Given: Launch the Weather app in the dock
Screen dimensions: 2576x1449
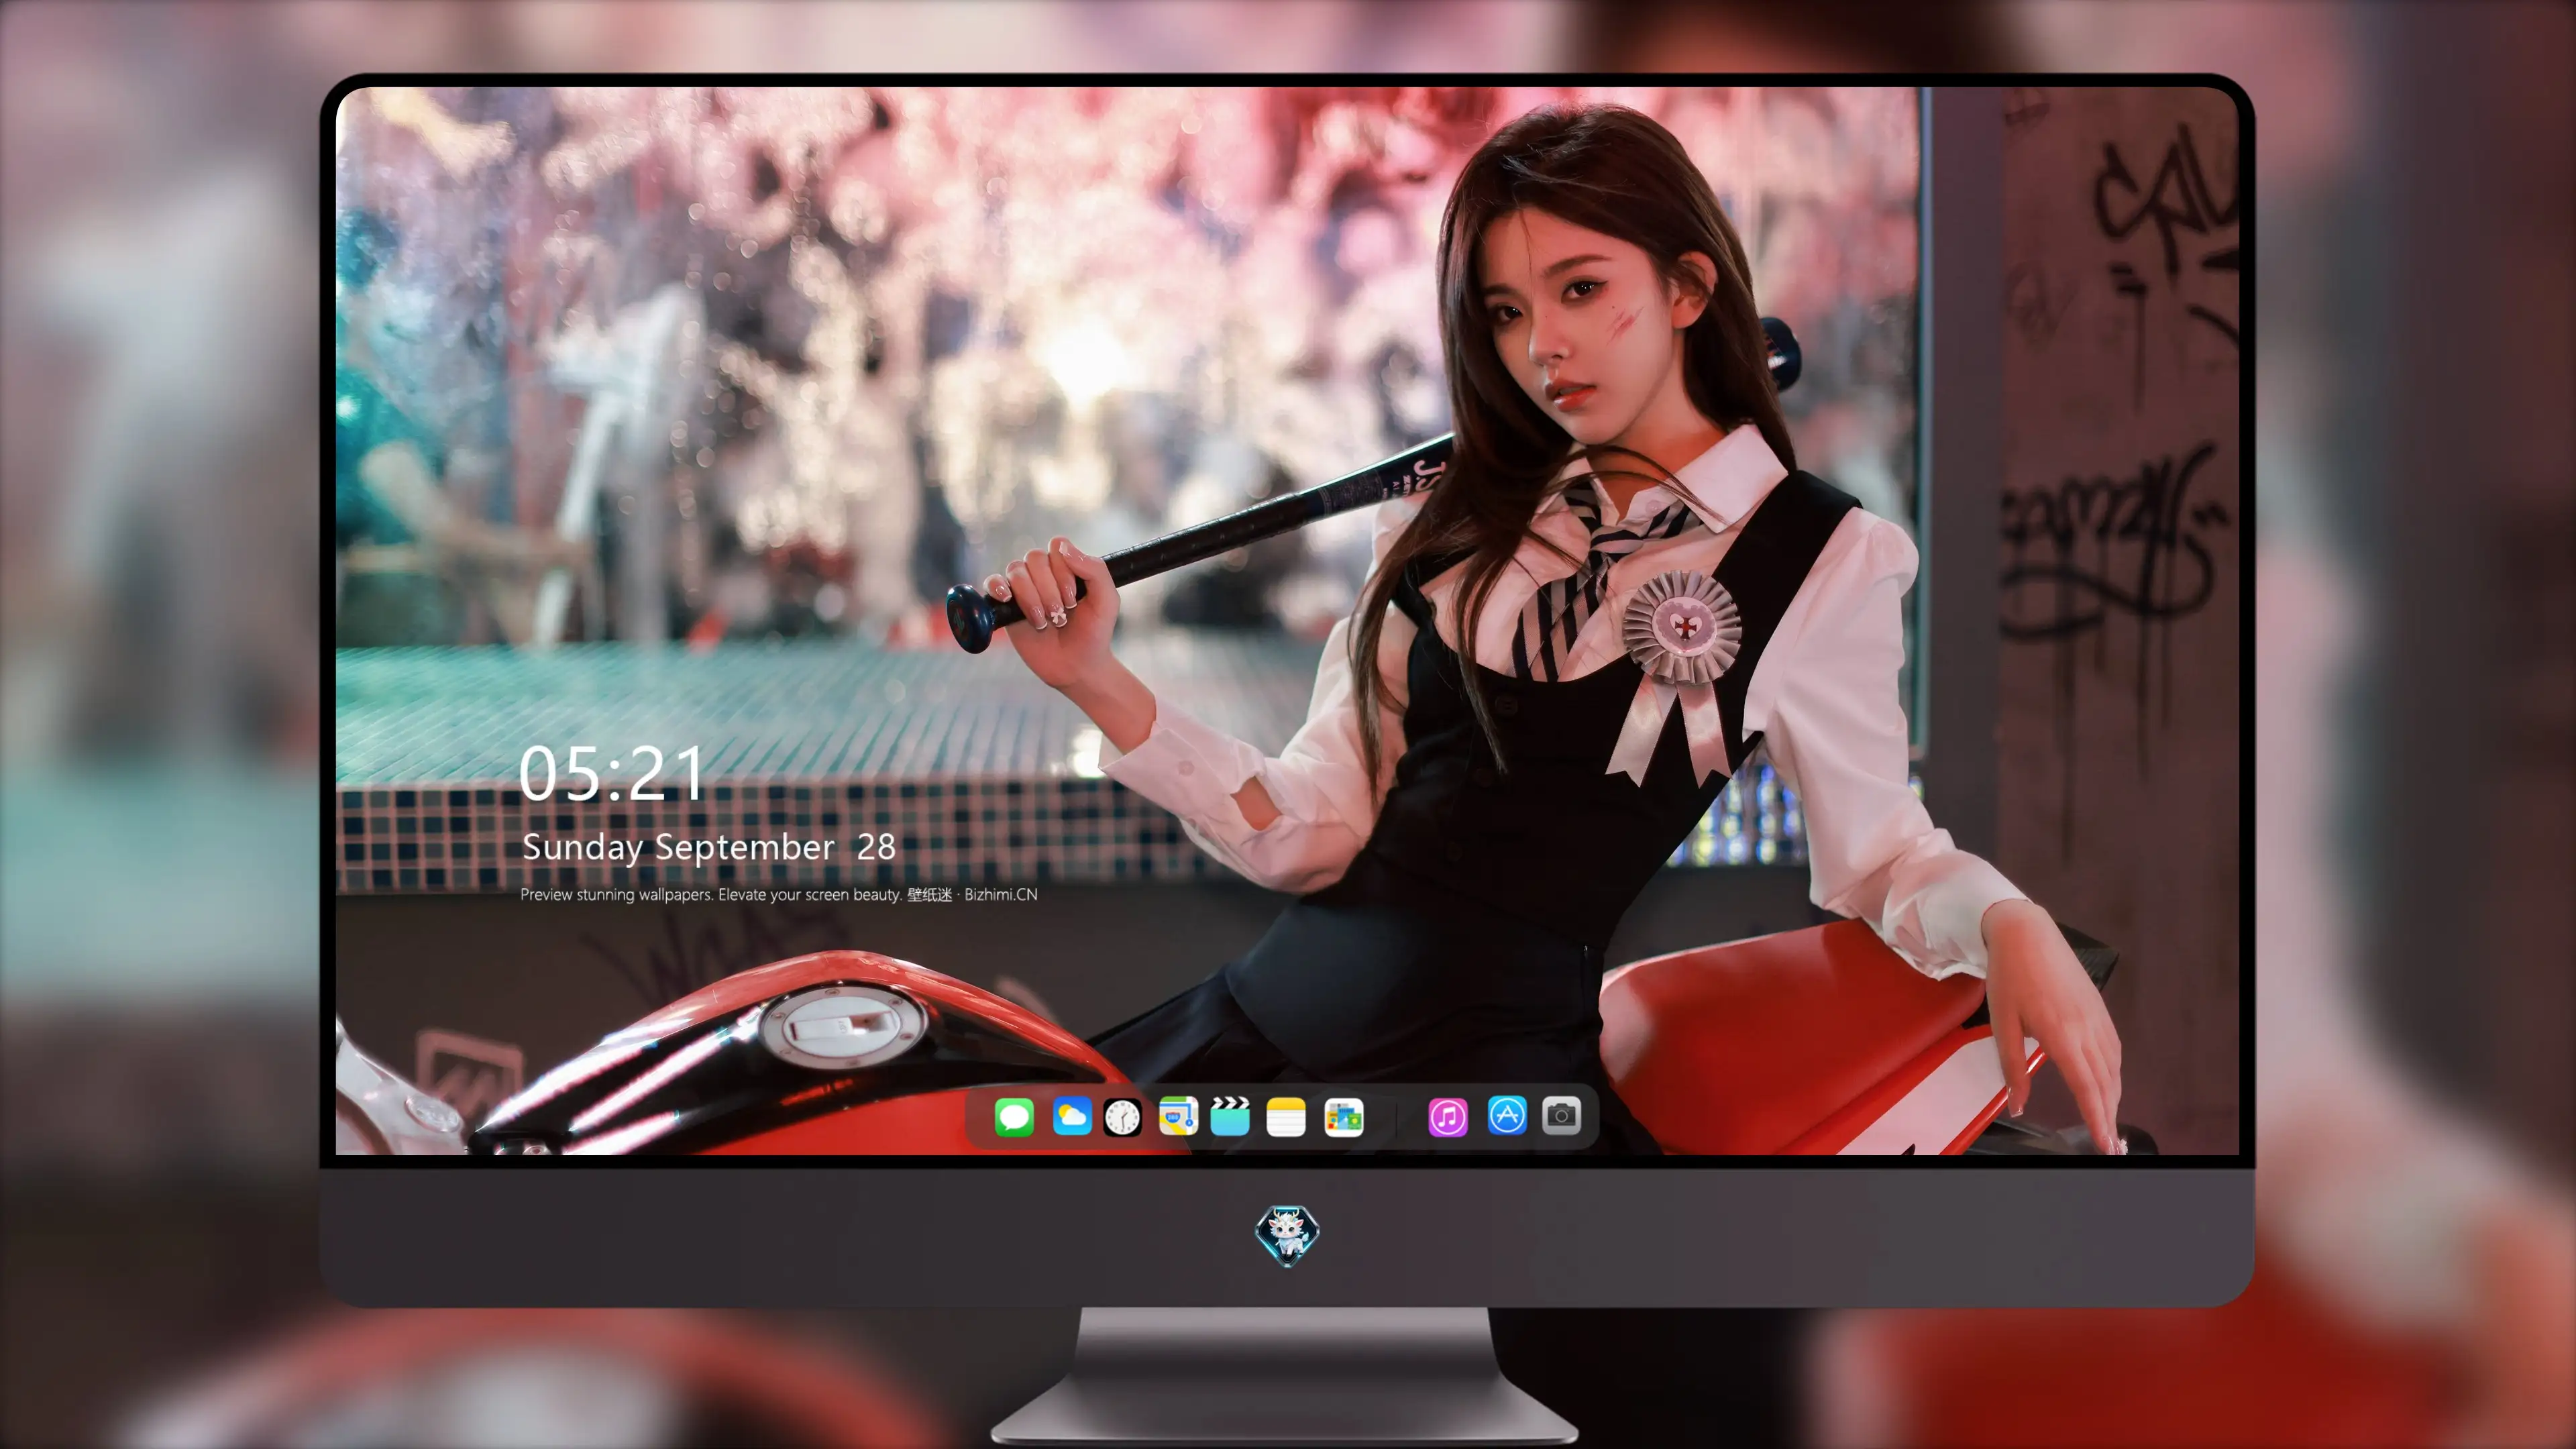Looking at the screenshot, I should point(1072,1117).
